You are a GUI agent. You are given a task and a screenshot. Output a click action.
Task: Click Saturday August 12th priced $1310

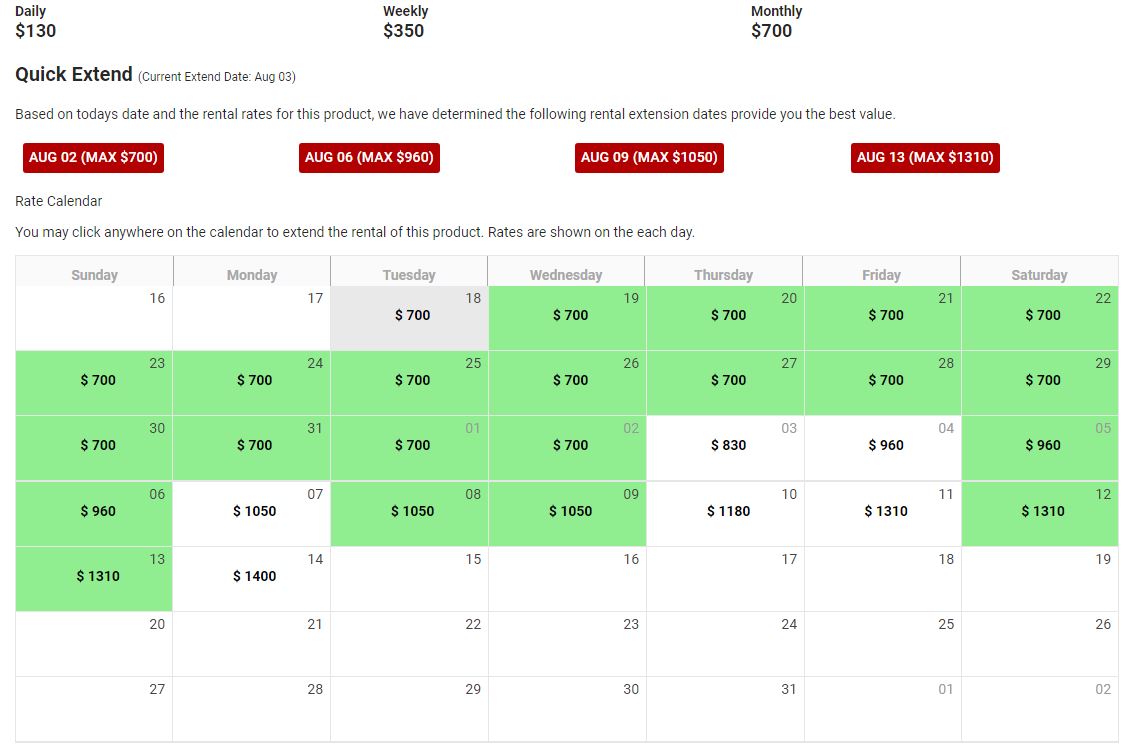[1039, 512]
